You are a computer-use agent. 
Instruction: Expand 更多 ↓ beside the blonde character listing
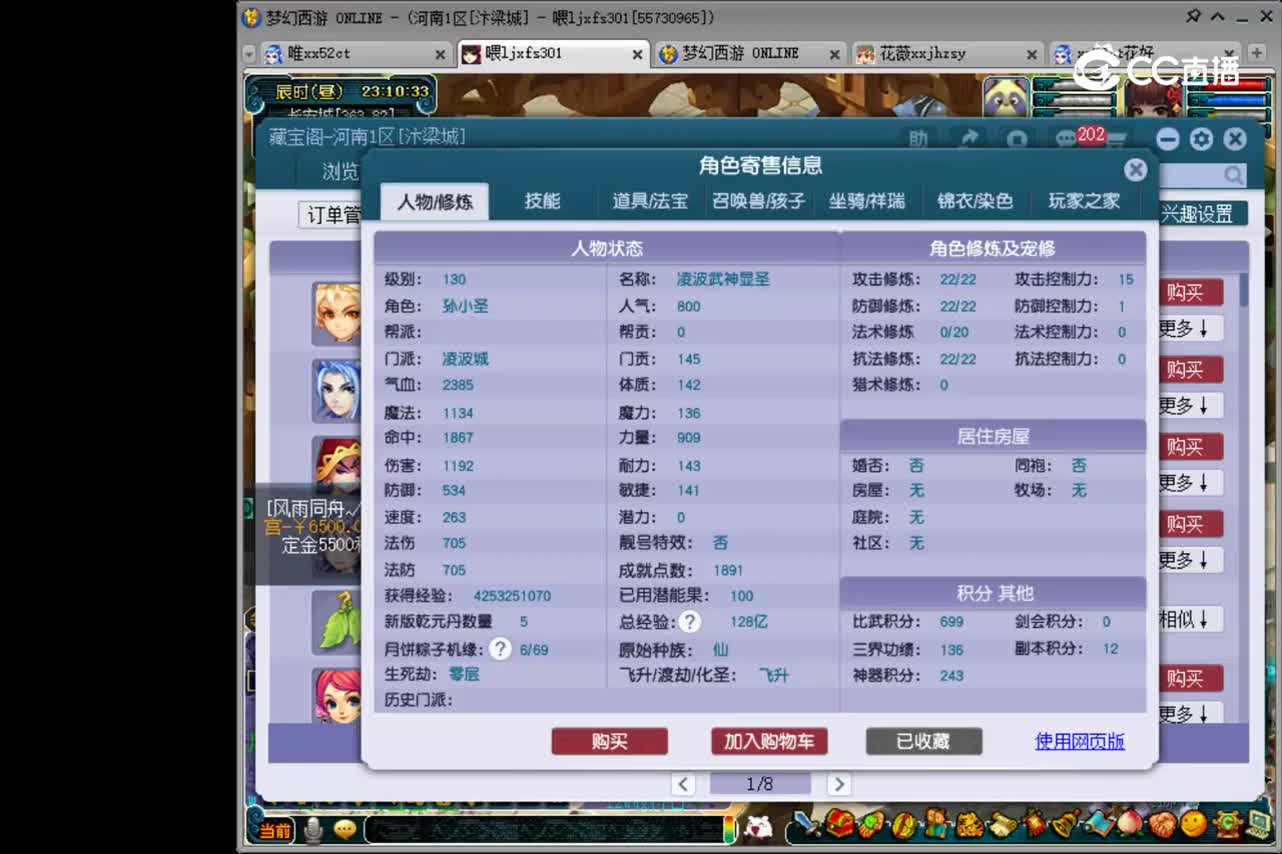pos(1191,328)
